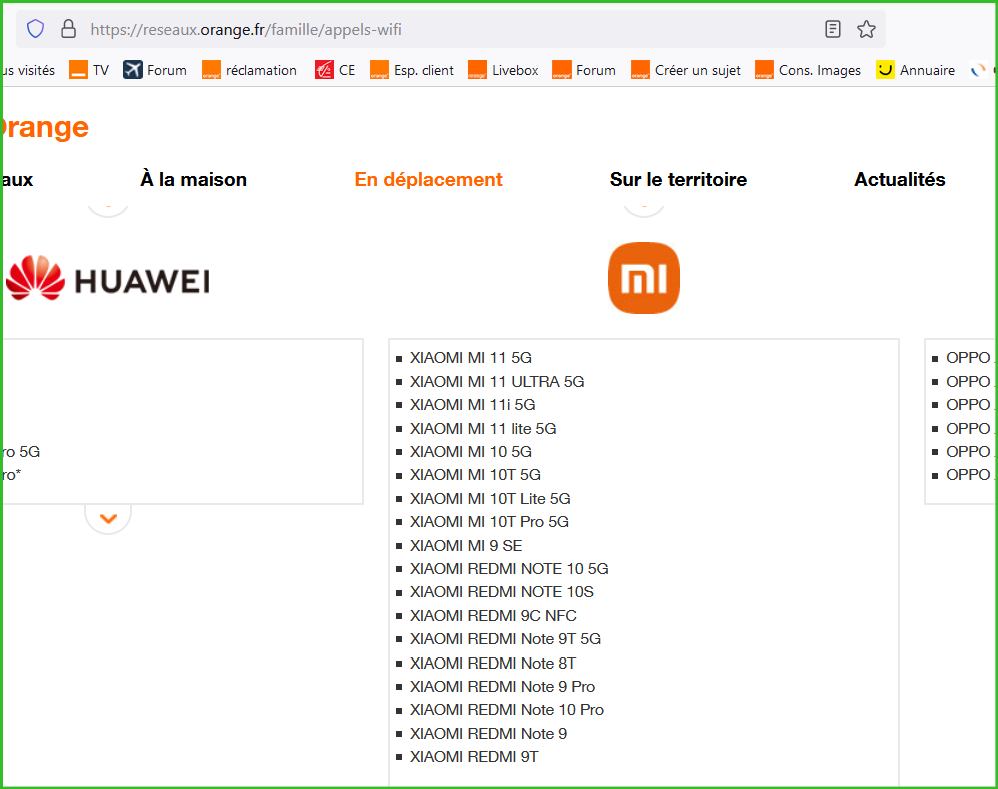Open the Esp. client bookmark
Viewport: 998px width, 789px height.
412,70
